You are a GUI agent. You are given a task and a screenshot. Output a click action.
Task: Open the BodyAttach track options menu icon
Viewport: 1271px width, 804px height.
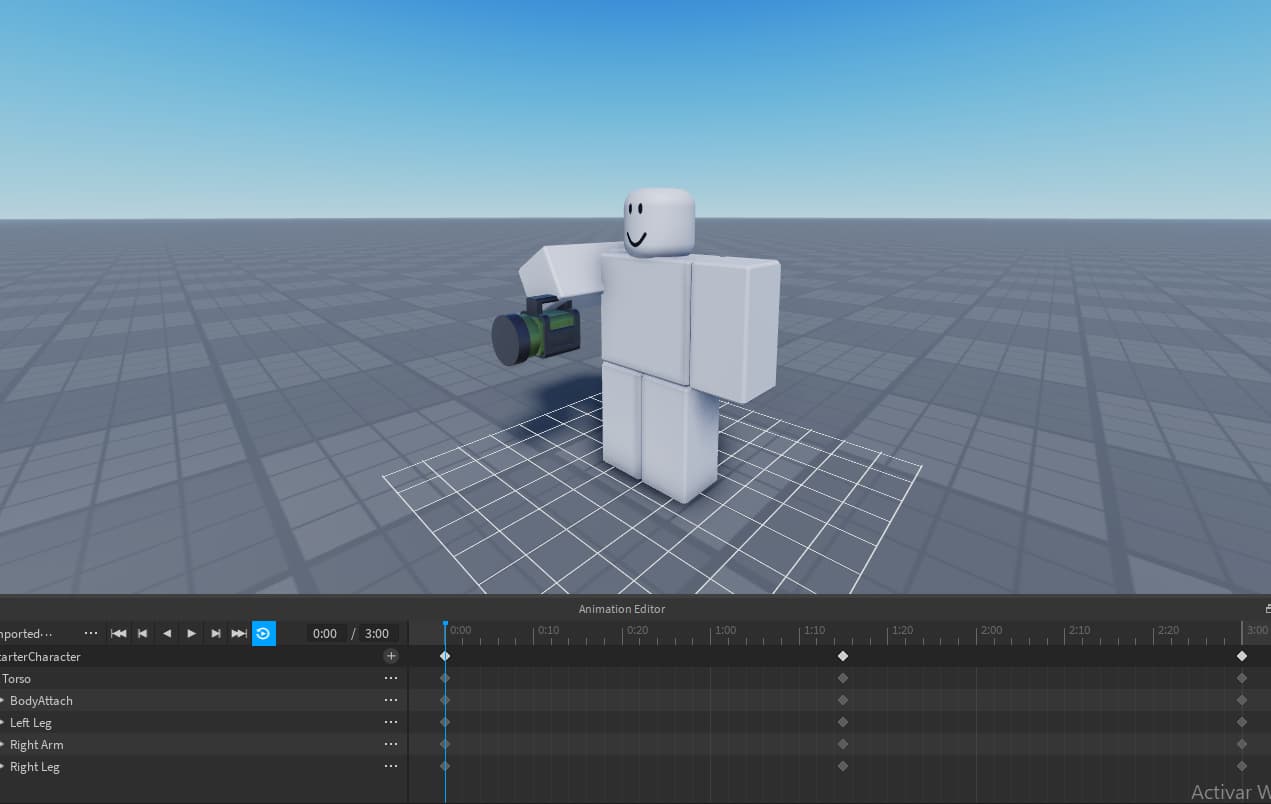pos(391,700)
